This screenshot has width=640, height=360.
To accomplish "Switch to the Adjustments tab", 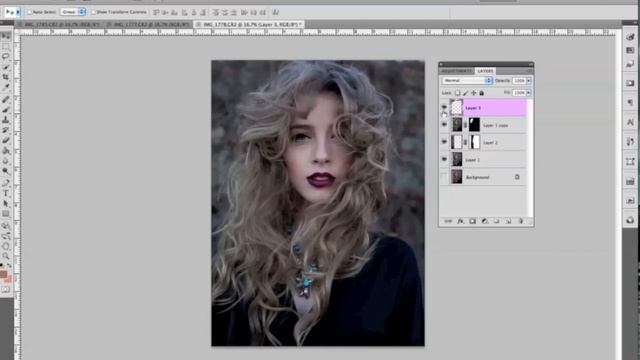I will coord(457,71).
